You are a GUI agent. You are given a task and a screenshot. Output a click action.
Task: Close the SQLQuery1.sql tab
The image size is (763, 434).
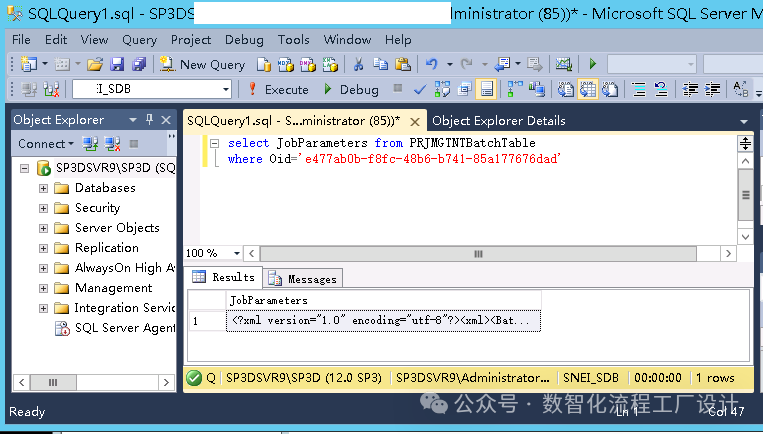pos(415,122)
